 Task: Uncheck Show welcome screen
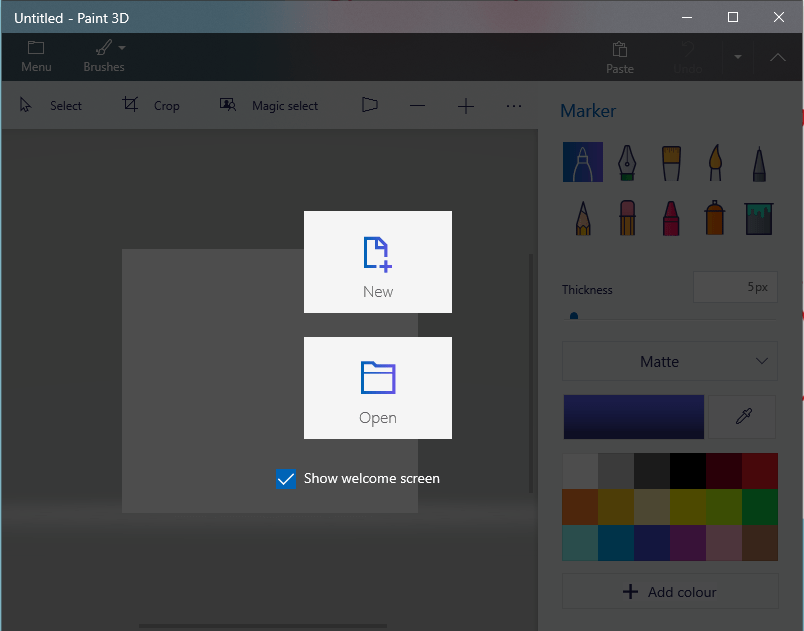pos(286,479)
